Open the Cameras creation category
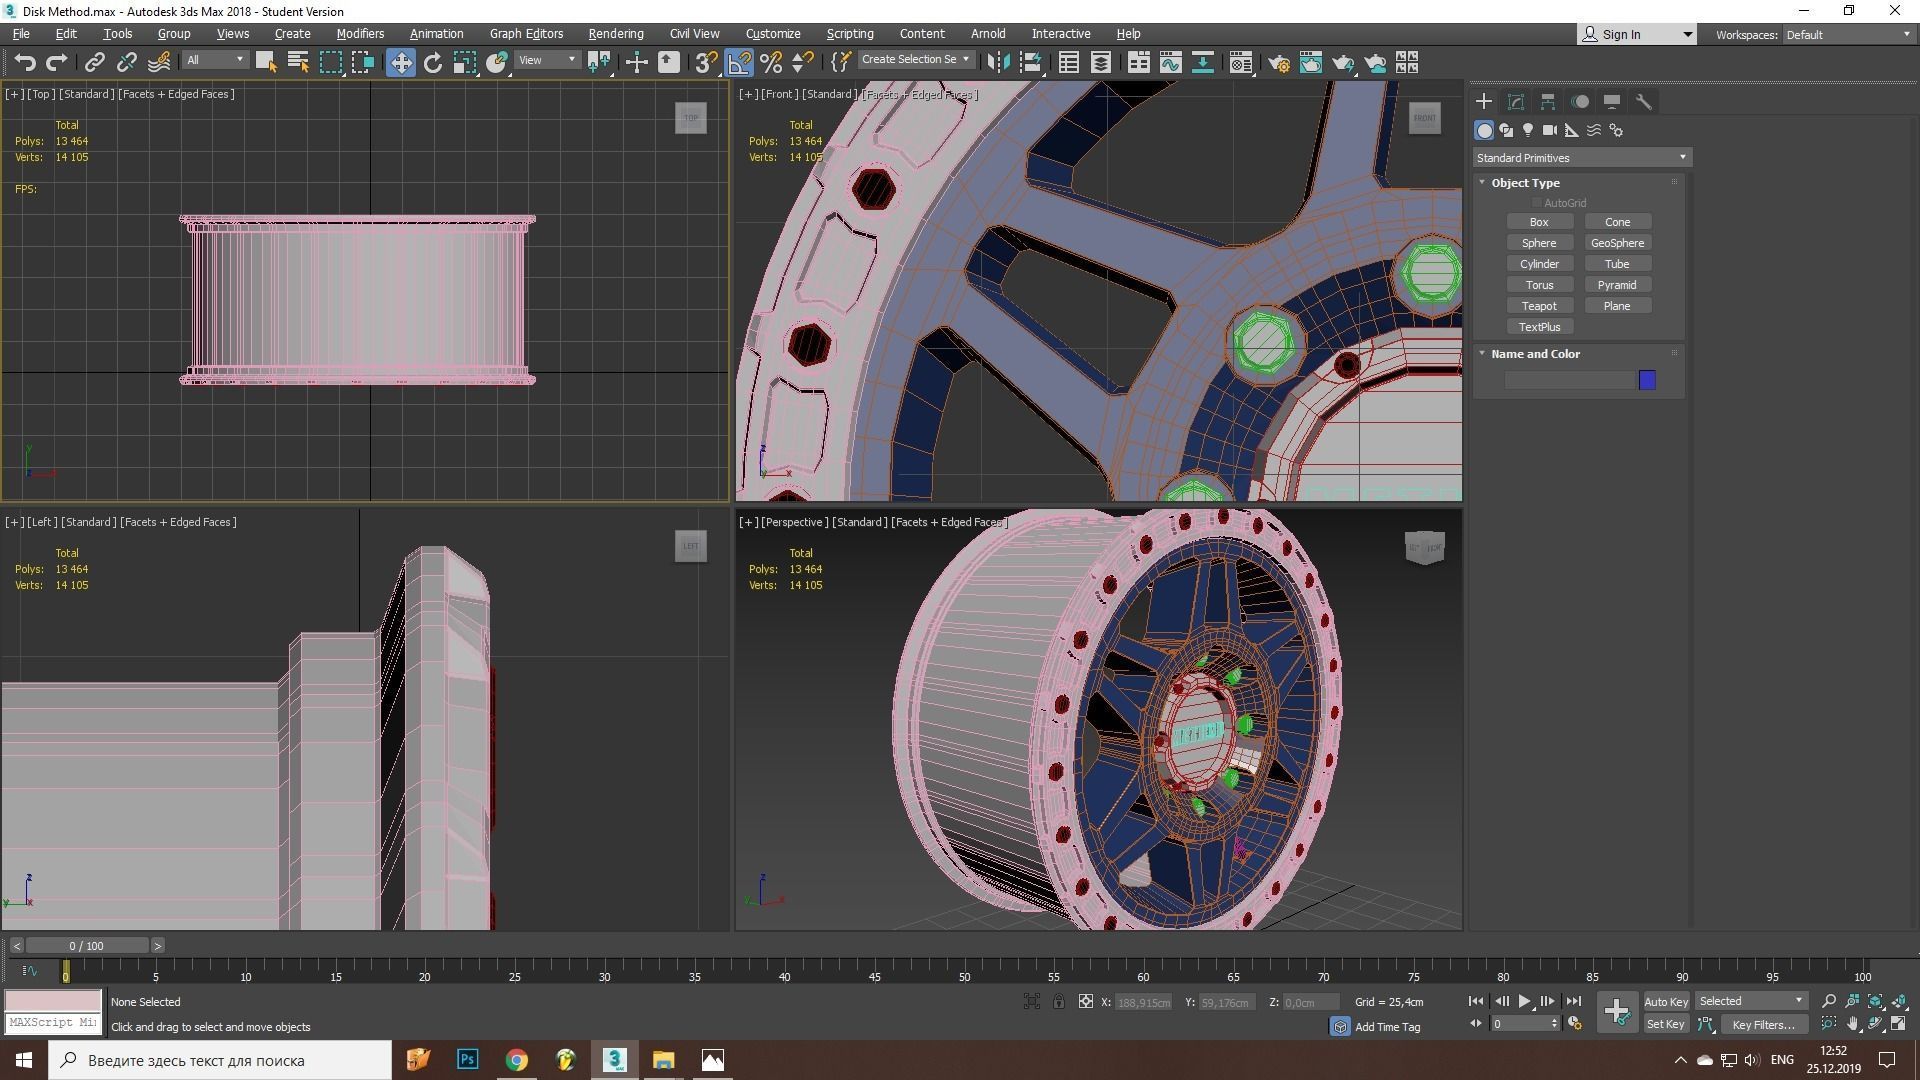Viewport: 1920px width, 1080px height. tap(1550, 130)
